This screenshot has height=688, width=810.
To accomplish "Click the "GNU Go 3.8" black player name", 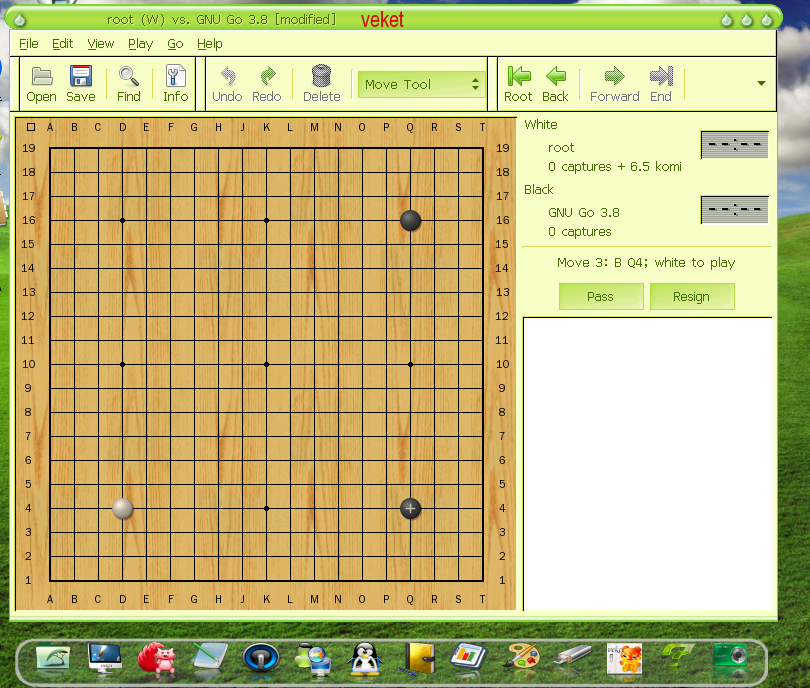I will point(584,213).
